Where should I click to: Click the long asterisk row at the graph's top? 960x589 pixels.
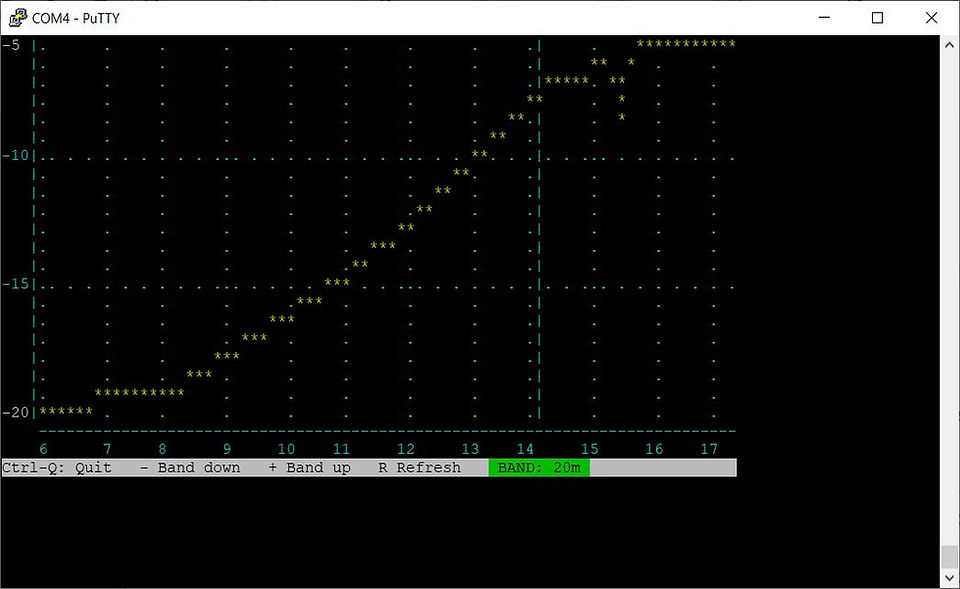pyautogui.click(x=686, y=43)
